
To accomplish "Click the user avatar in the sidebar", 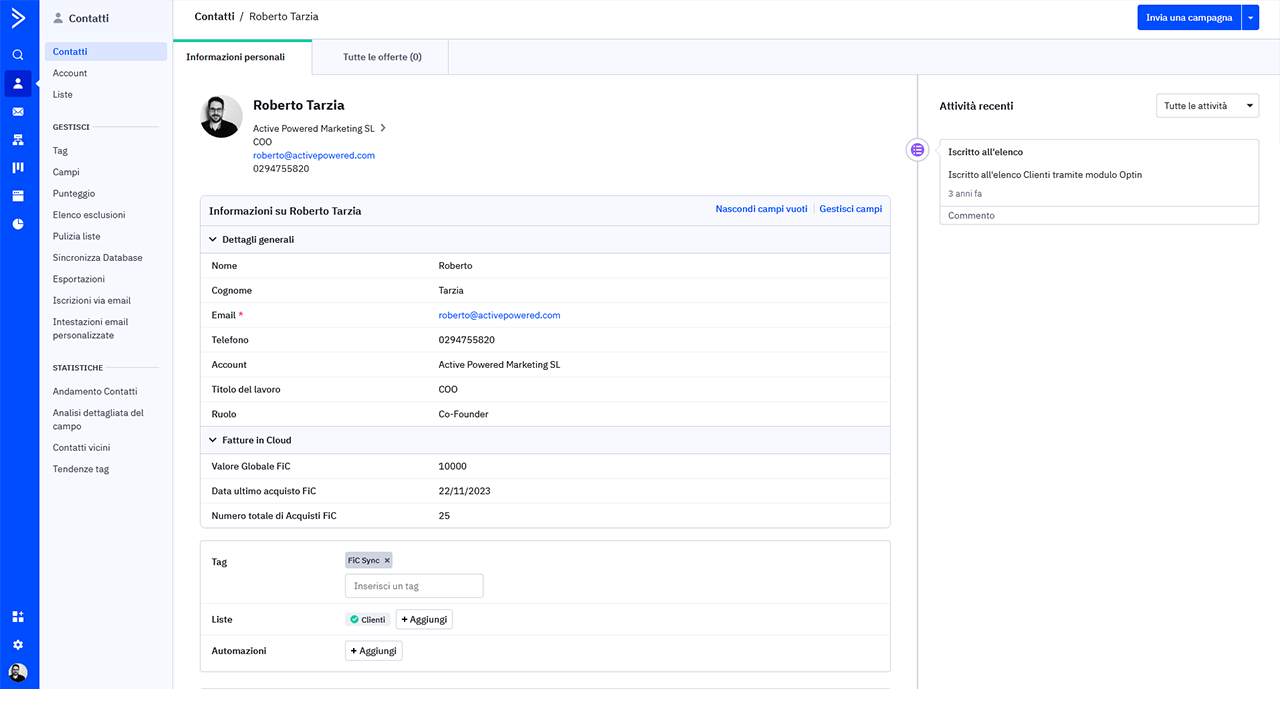I will click(18, 673).
